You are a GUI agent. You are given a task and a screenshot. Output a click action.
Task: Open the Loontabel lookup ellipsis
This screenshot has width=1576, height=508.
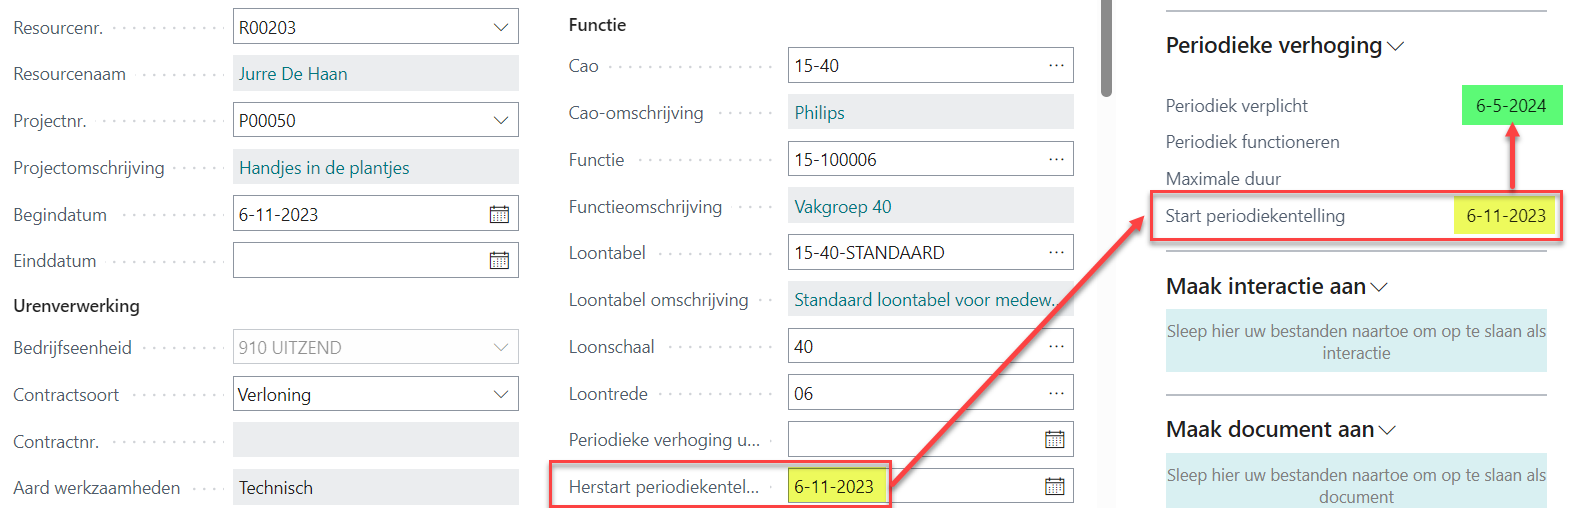tap(1056, 252)
